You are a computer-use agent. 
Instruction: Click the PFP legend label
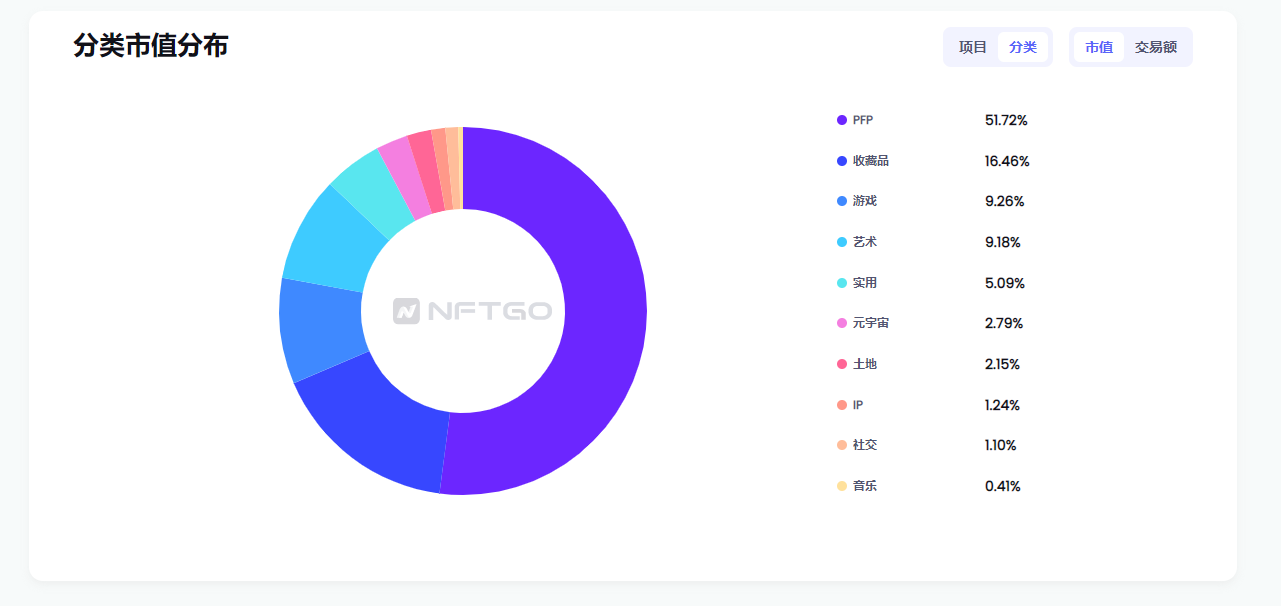click(863, 119)
